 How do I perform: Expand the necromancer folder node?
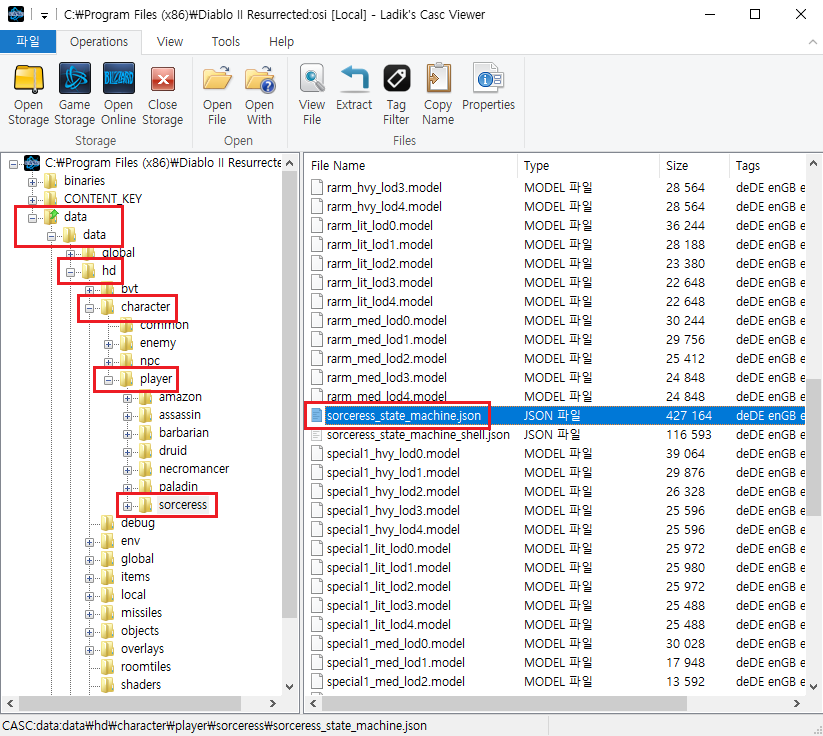click(127, 470)
